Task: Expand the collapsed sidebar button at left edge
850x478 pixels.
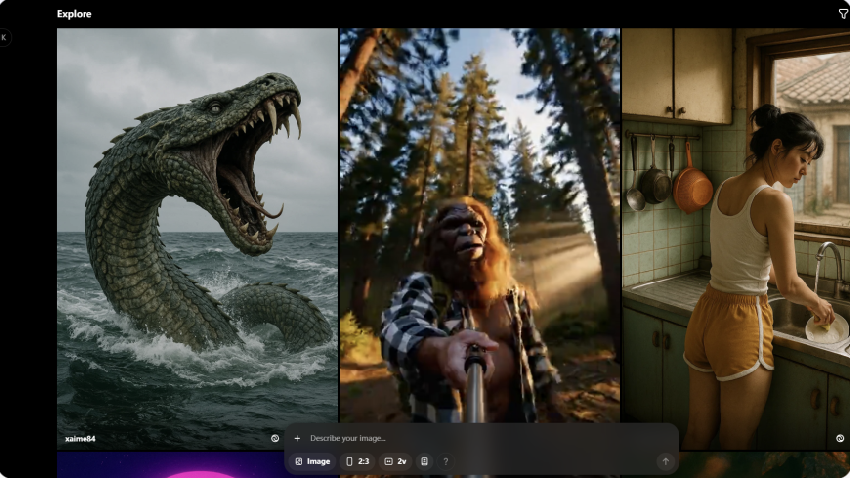Action: click(x=4, y=38)
